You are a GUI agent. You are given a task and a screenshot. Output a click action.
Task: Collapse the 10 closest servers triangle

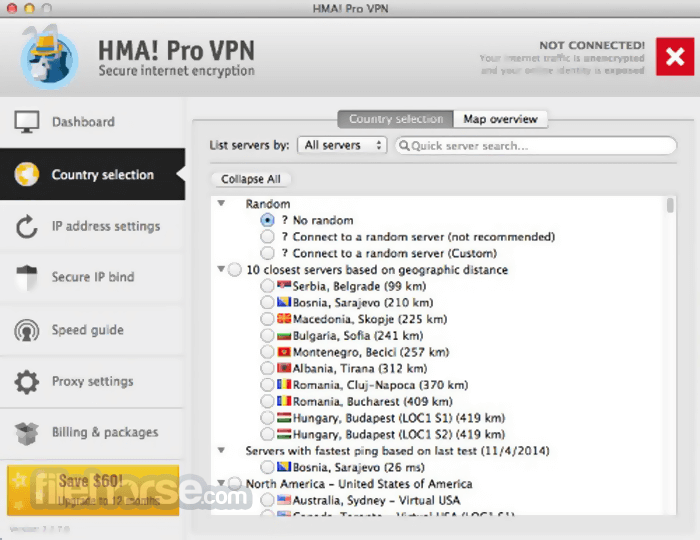click(221, 269)
